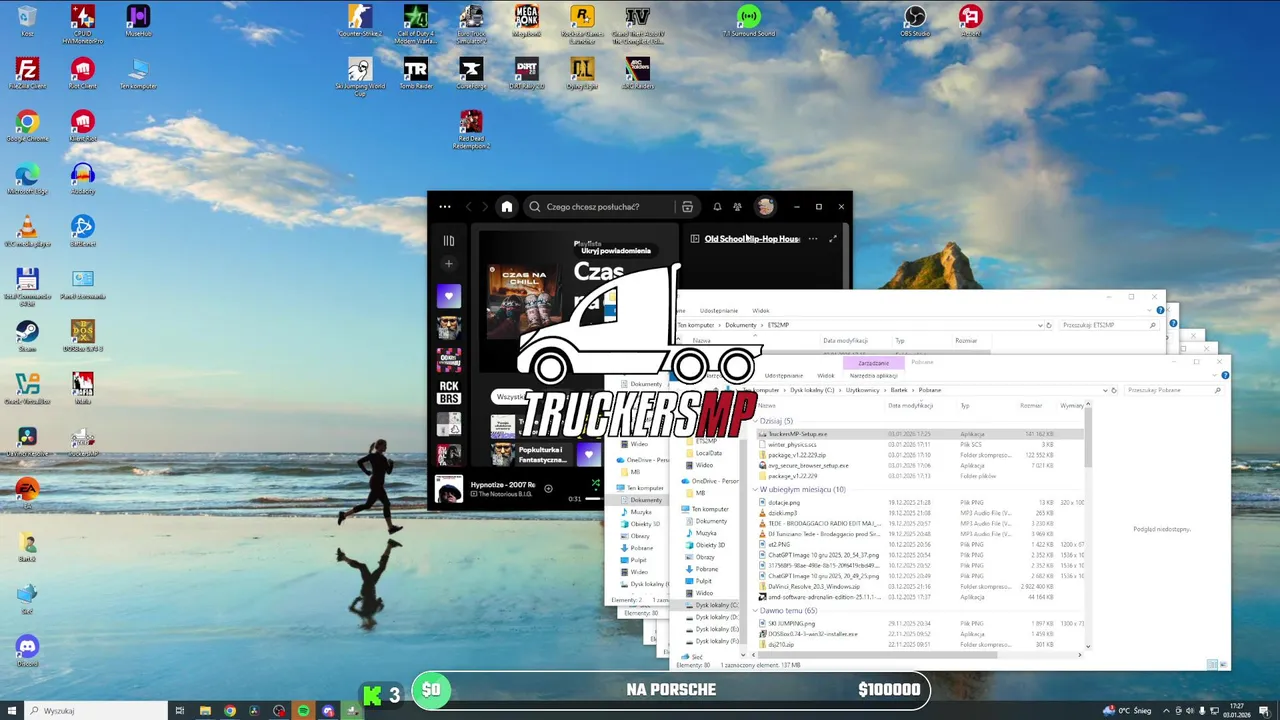
Task: Open Dying Light desktop icon
Action: tap(581, 73)
